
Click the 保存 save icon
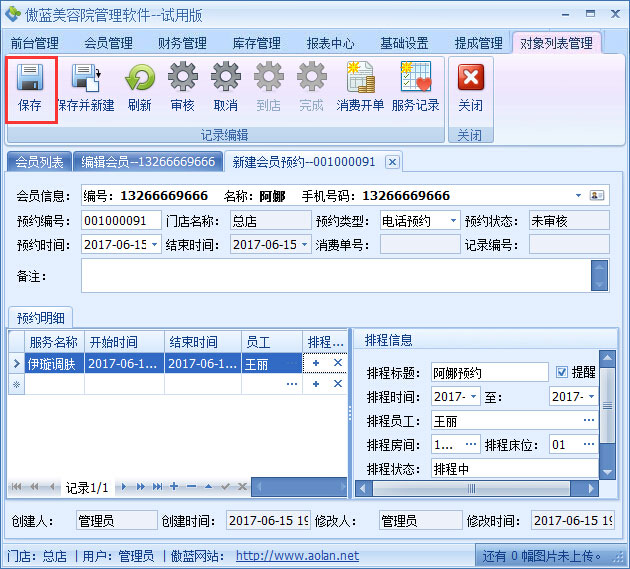point(30,88)
